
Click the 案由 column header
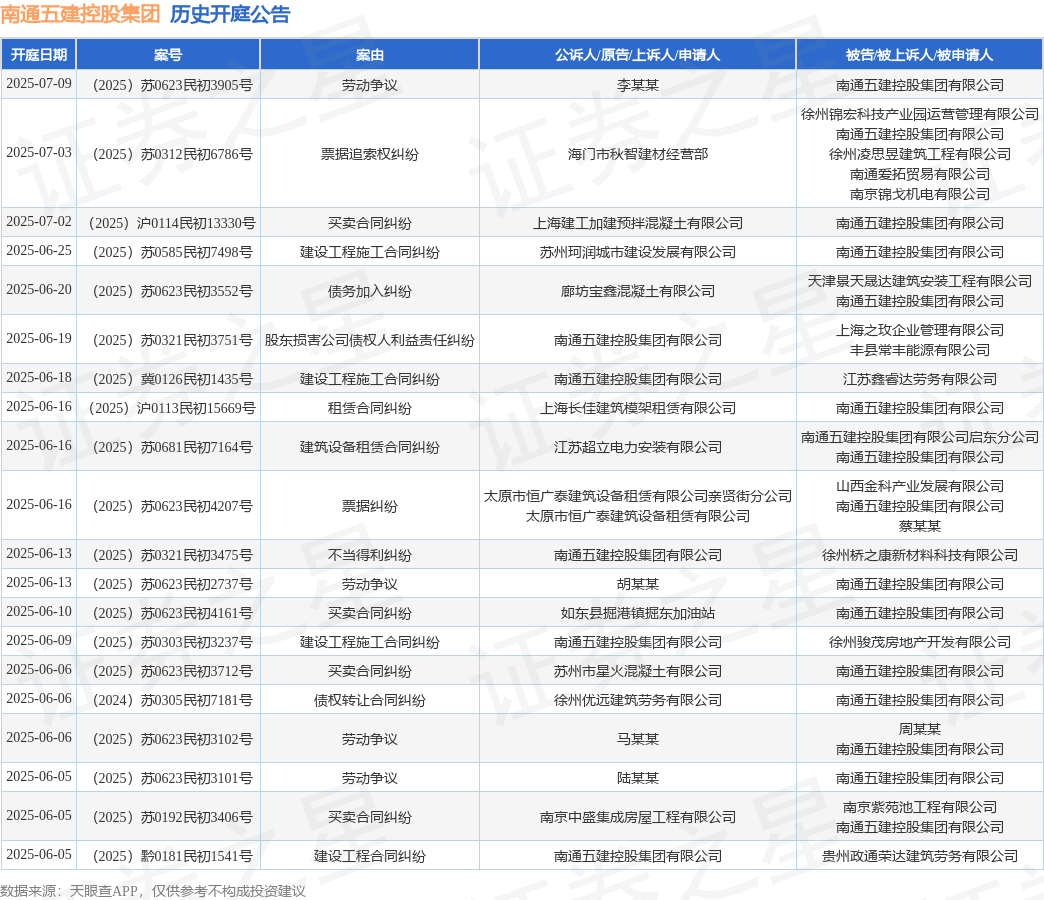[370, 55]
